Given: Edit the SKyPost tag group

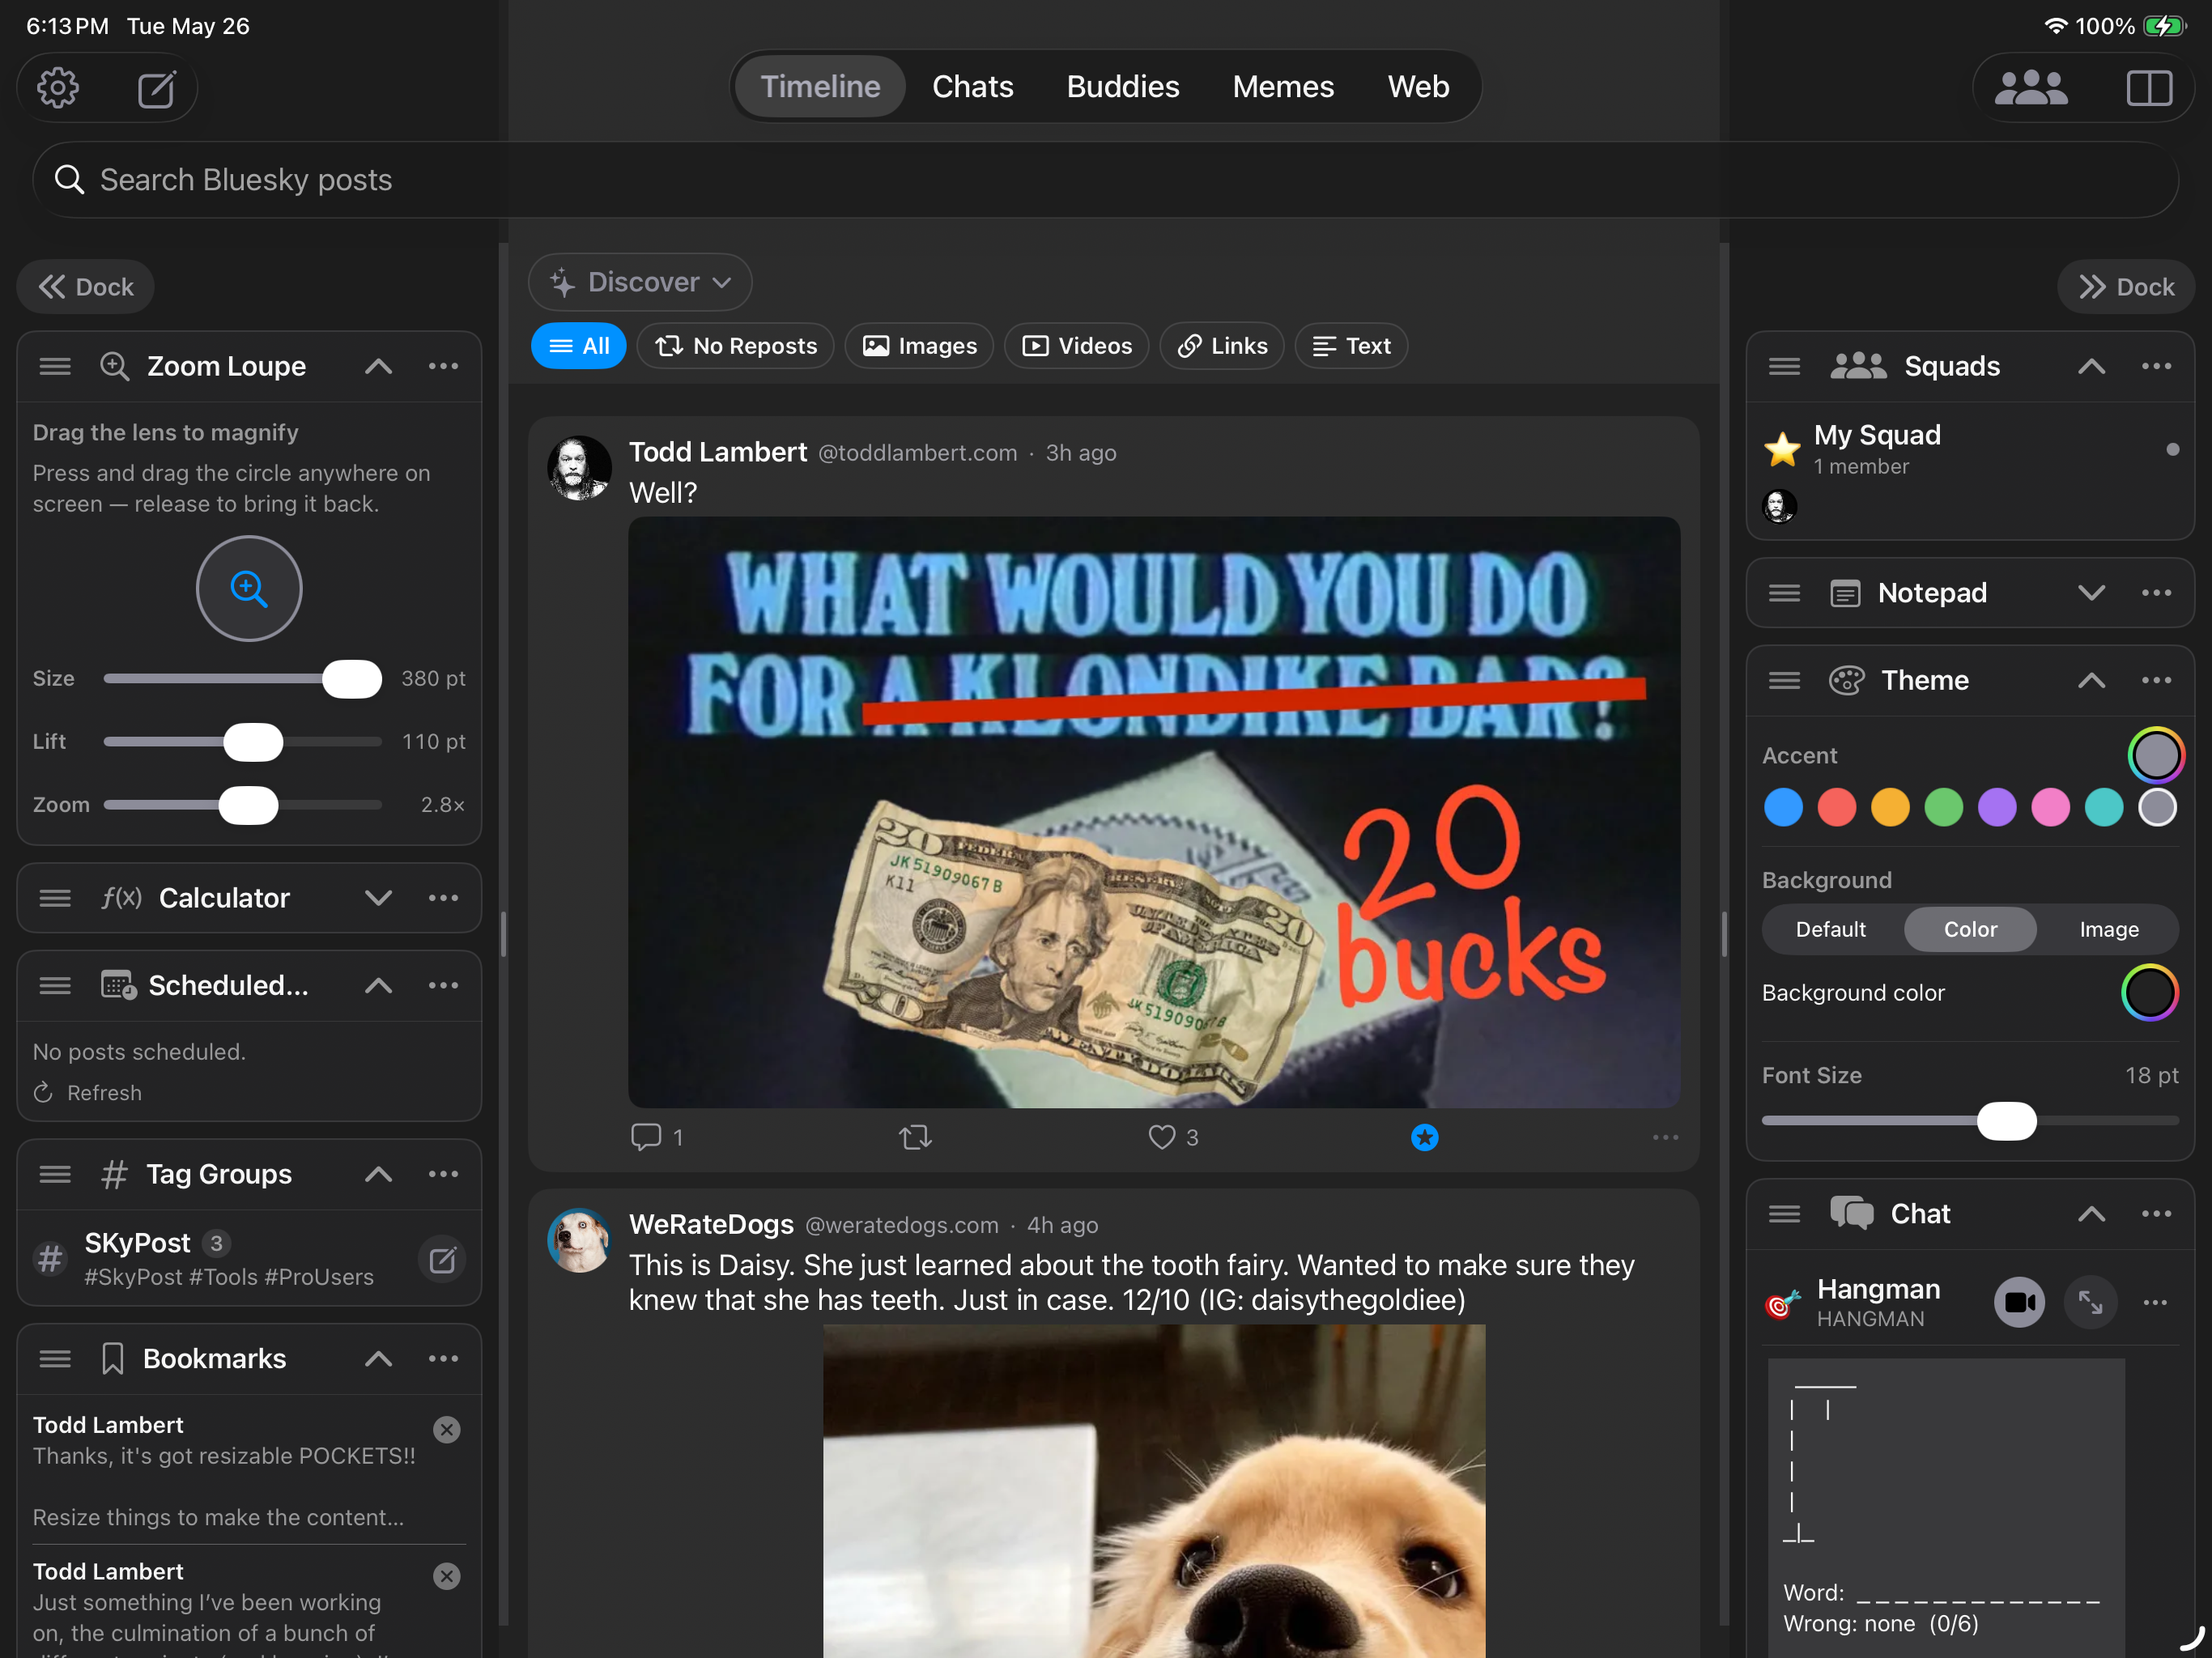Looking at the screenshot, I should [443, 1259].
